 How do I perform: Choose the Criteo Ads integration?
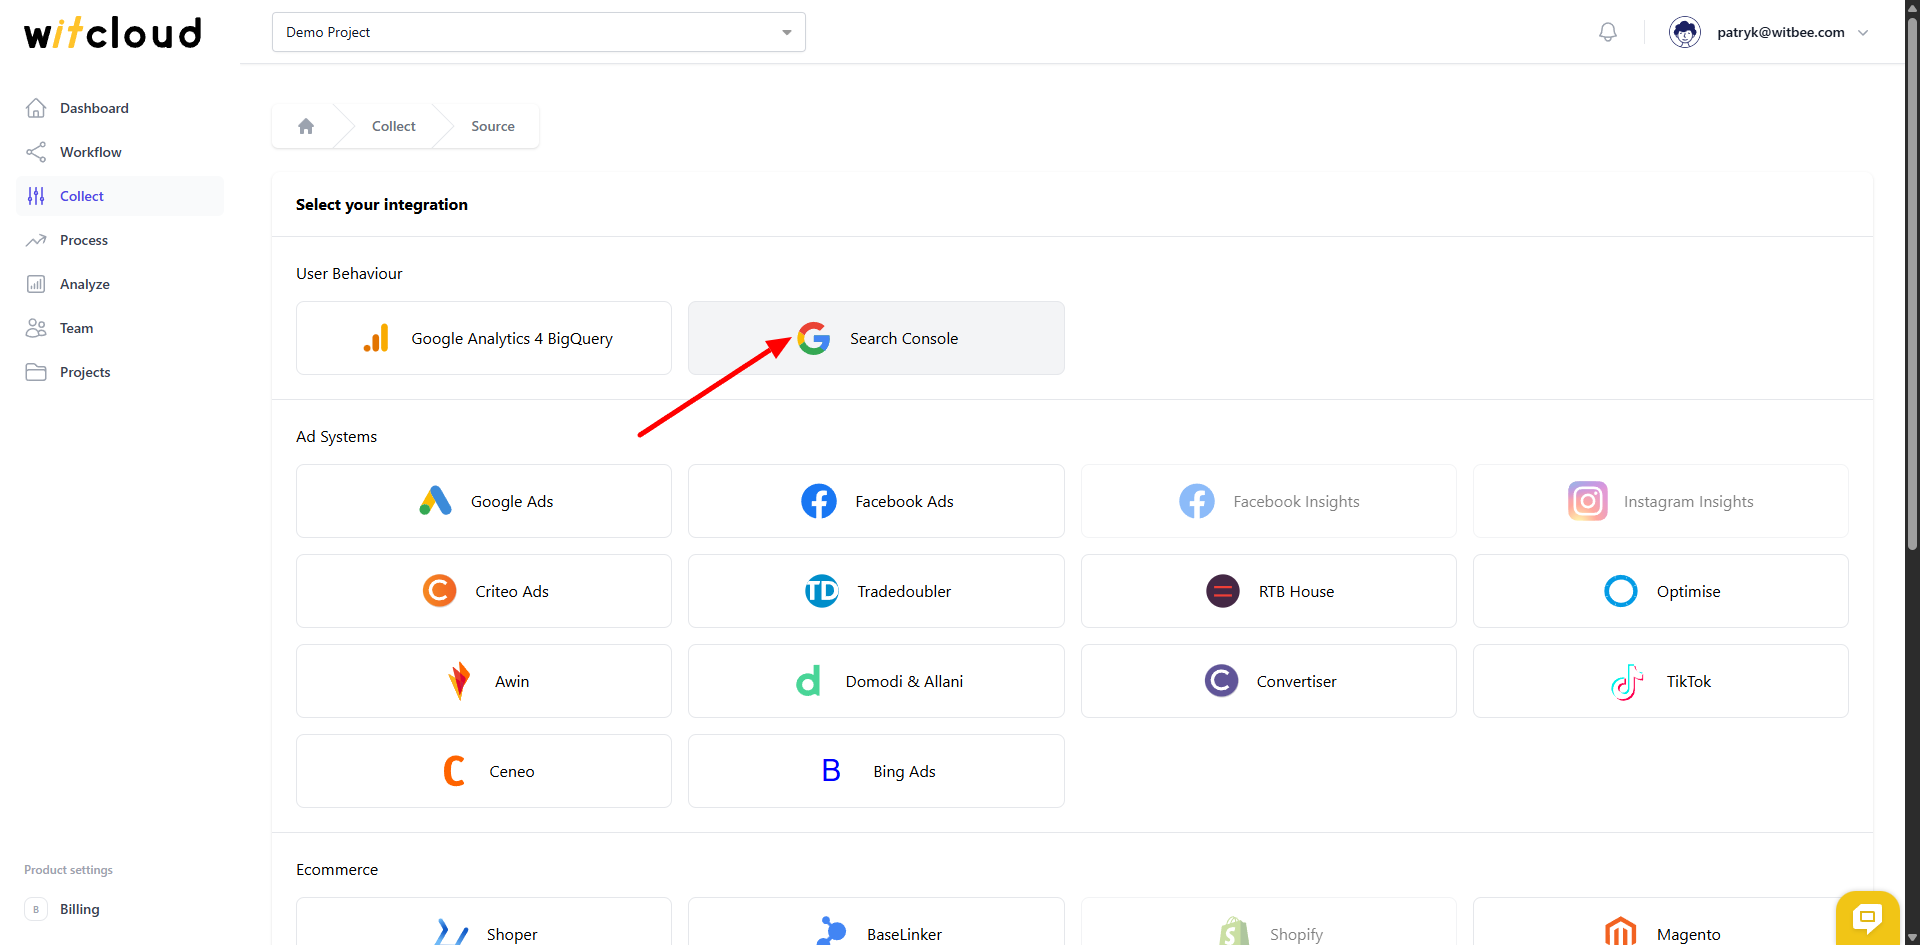[484, 591]
